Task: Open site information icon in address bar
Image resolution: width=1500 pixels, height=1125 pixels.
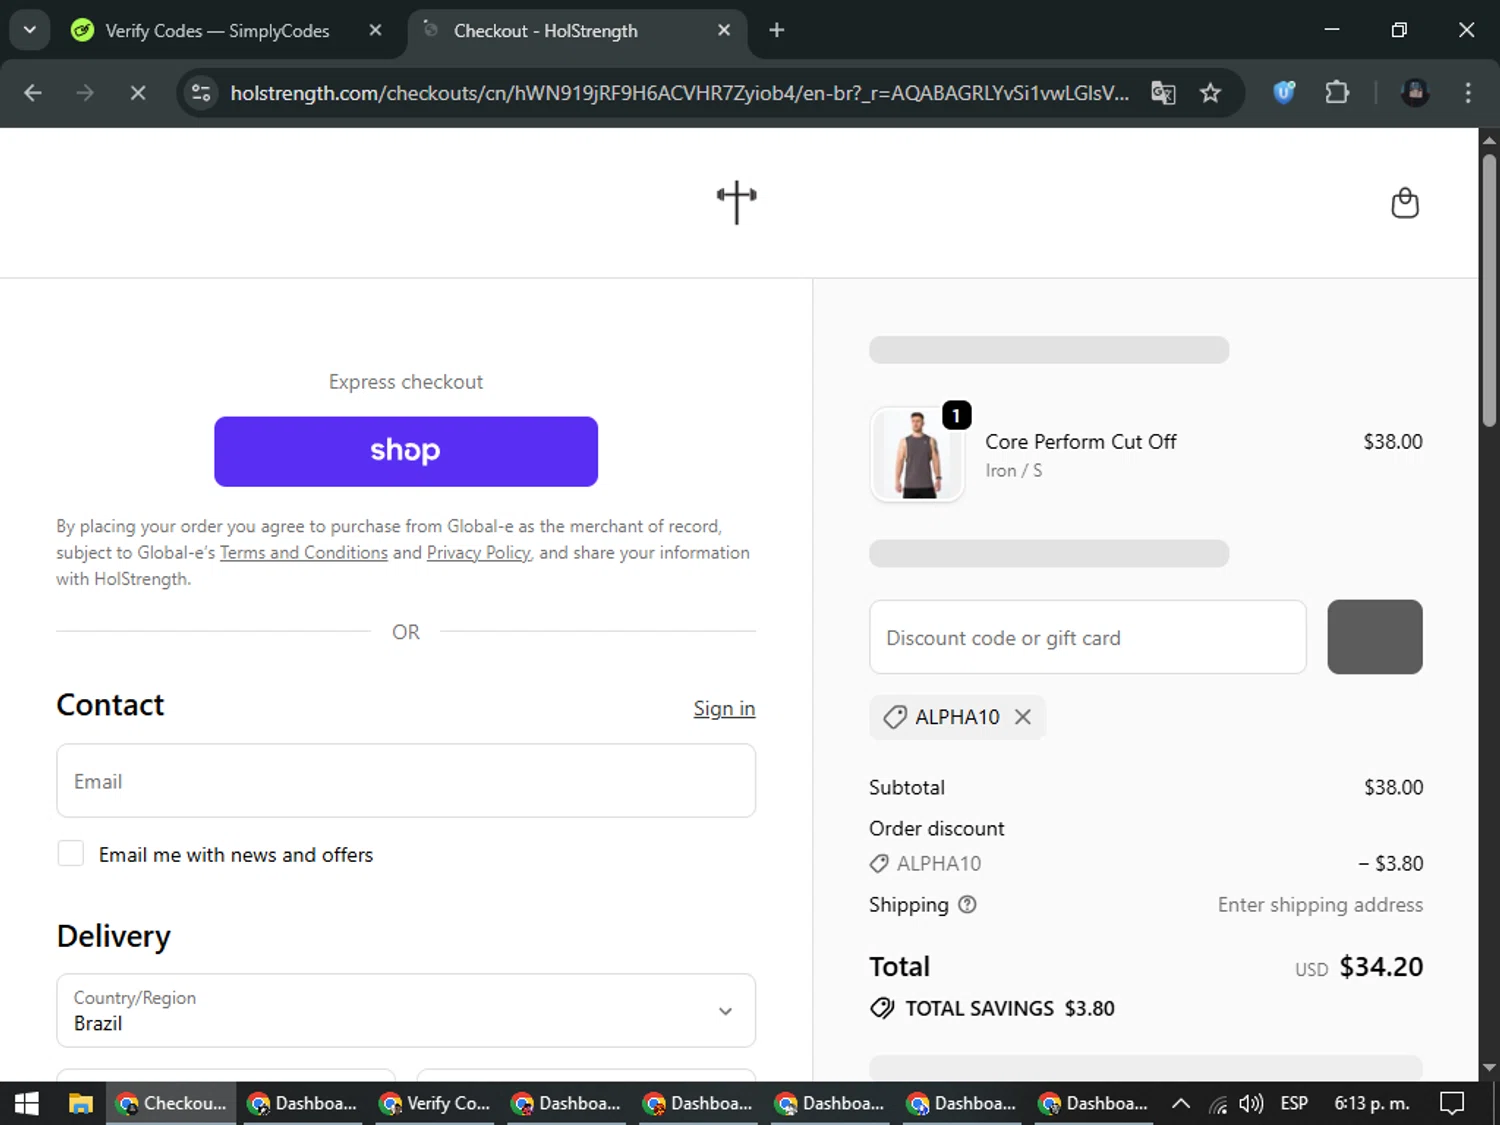Action: pos(201,93)
